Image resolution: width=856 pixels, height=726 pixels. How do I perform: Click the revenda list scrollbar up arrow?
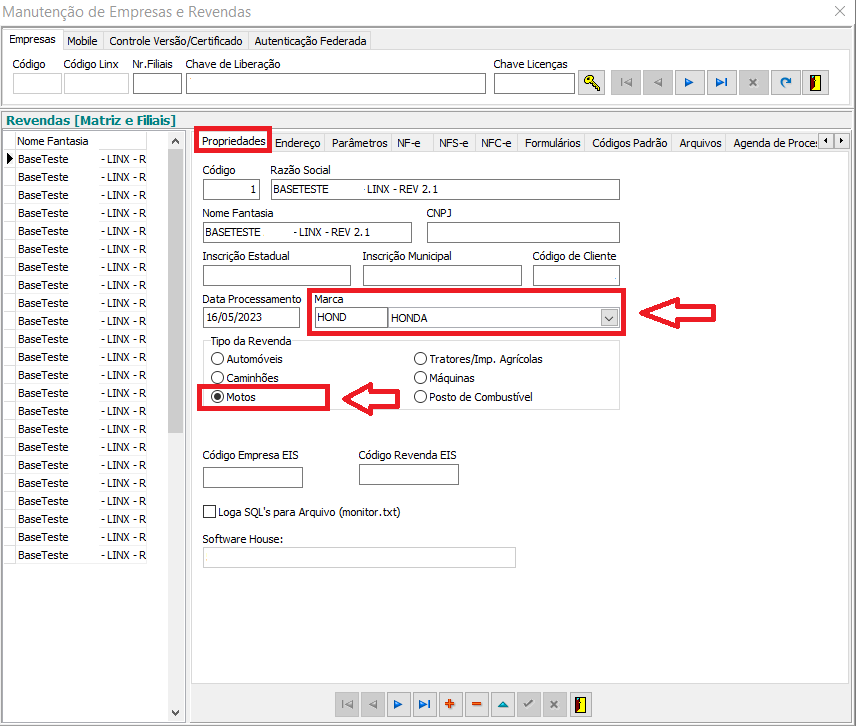point(175,141)
